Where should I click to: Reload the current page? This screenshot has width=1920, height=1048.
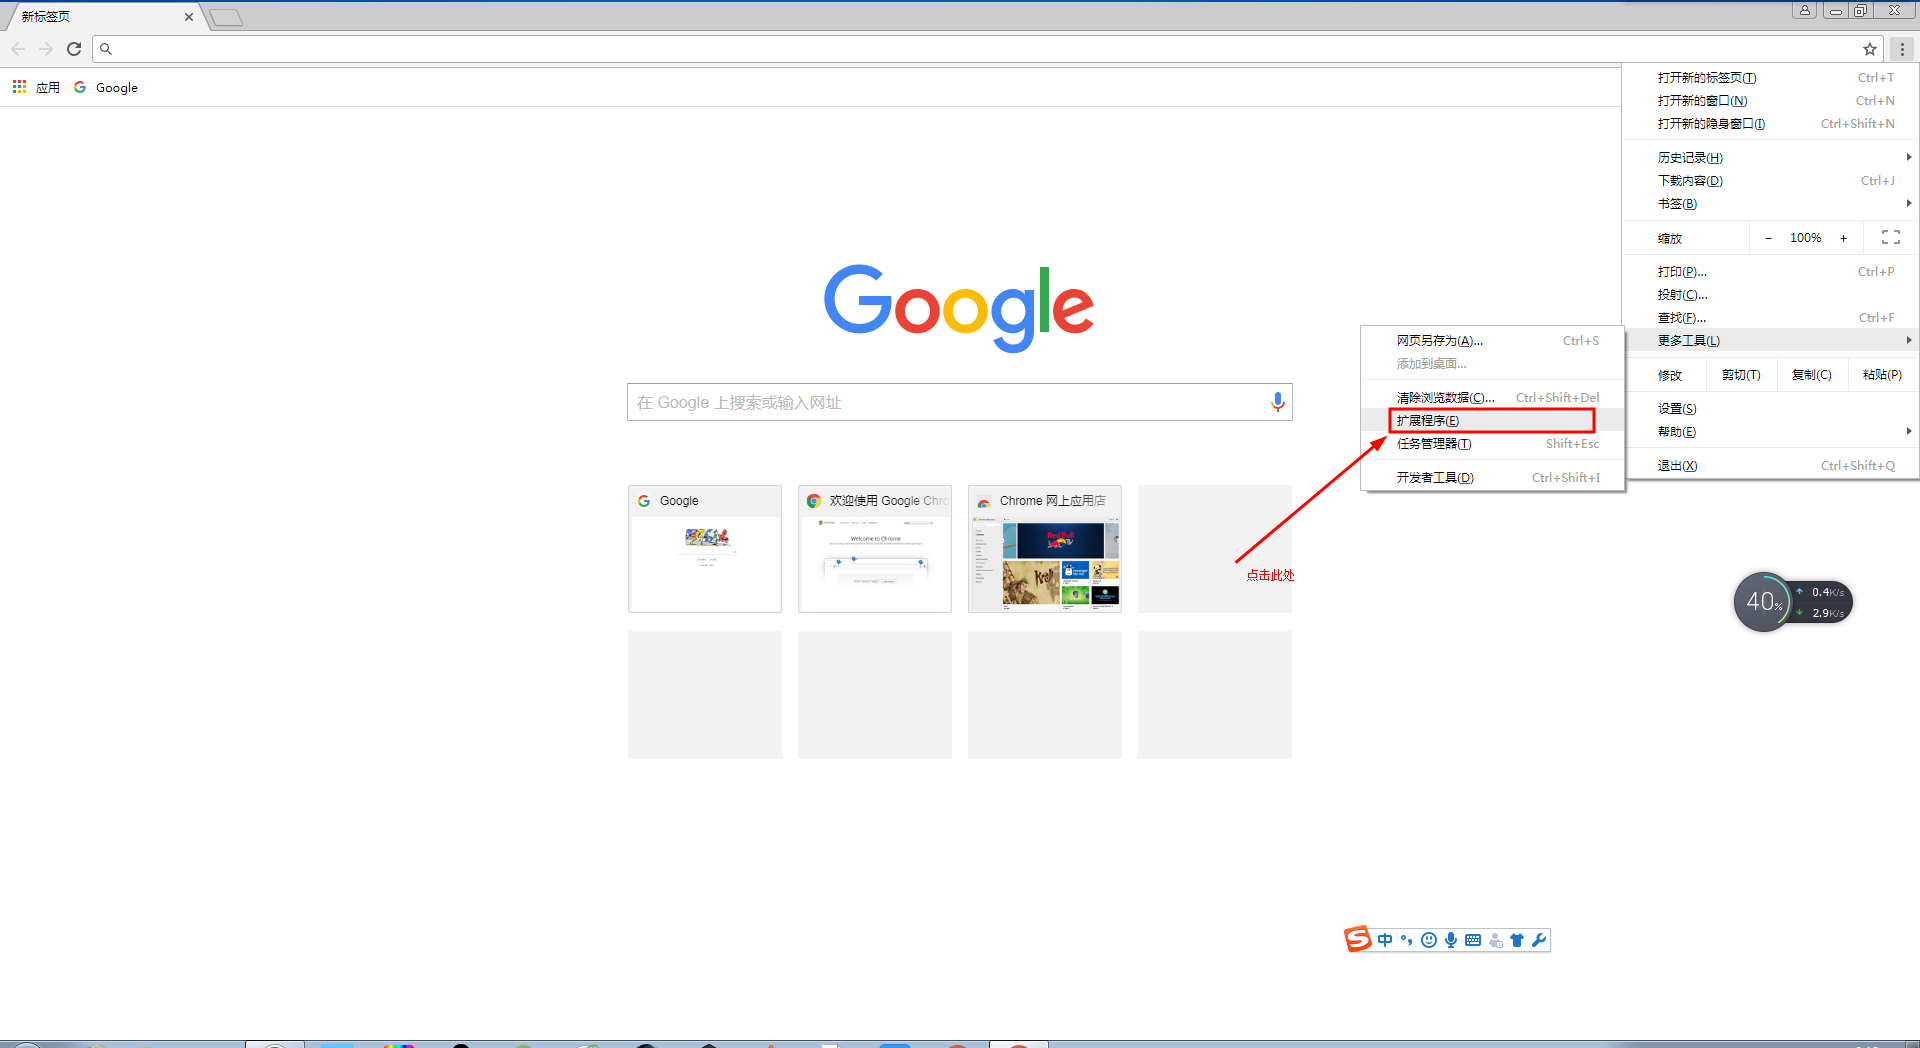(x=74, y=49)
